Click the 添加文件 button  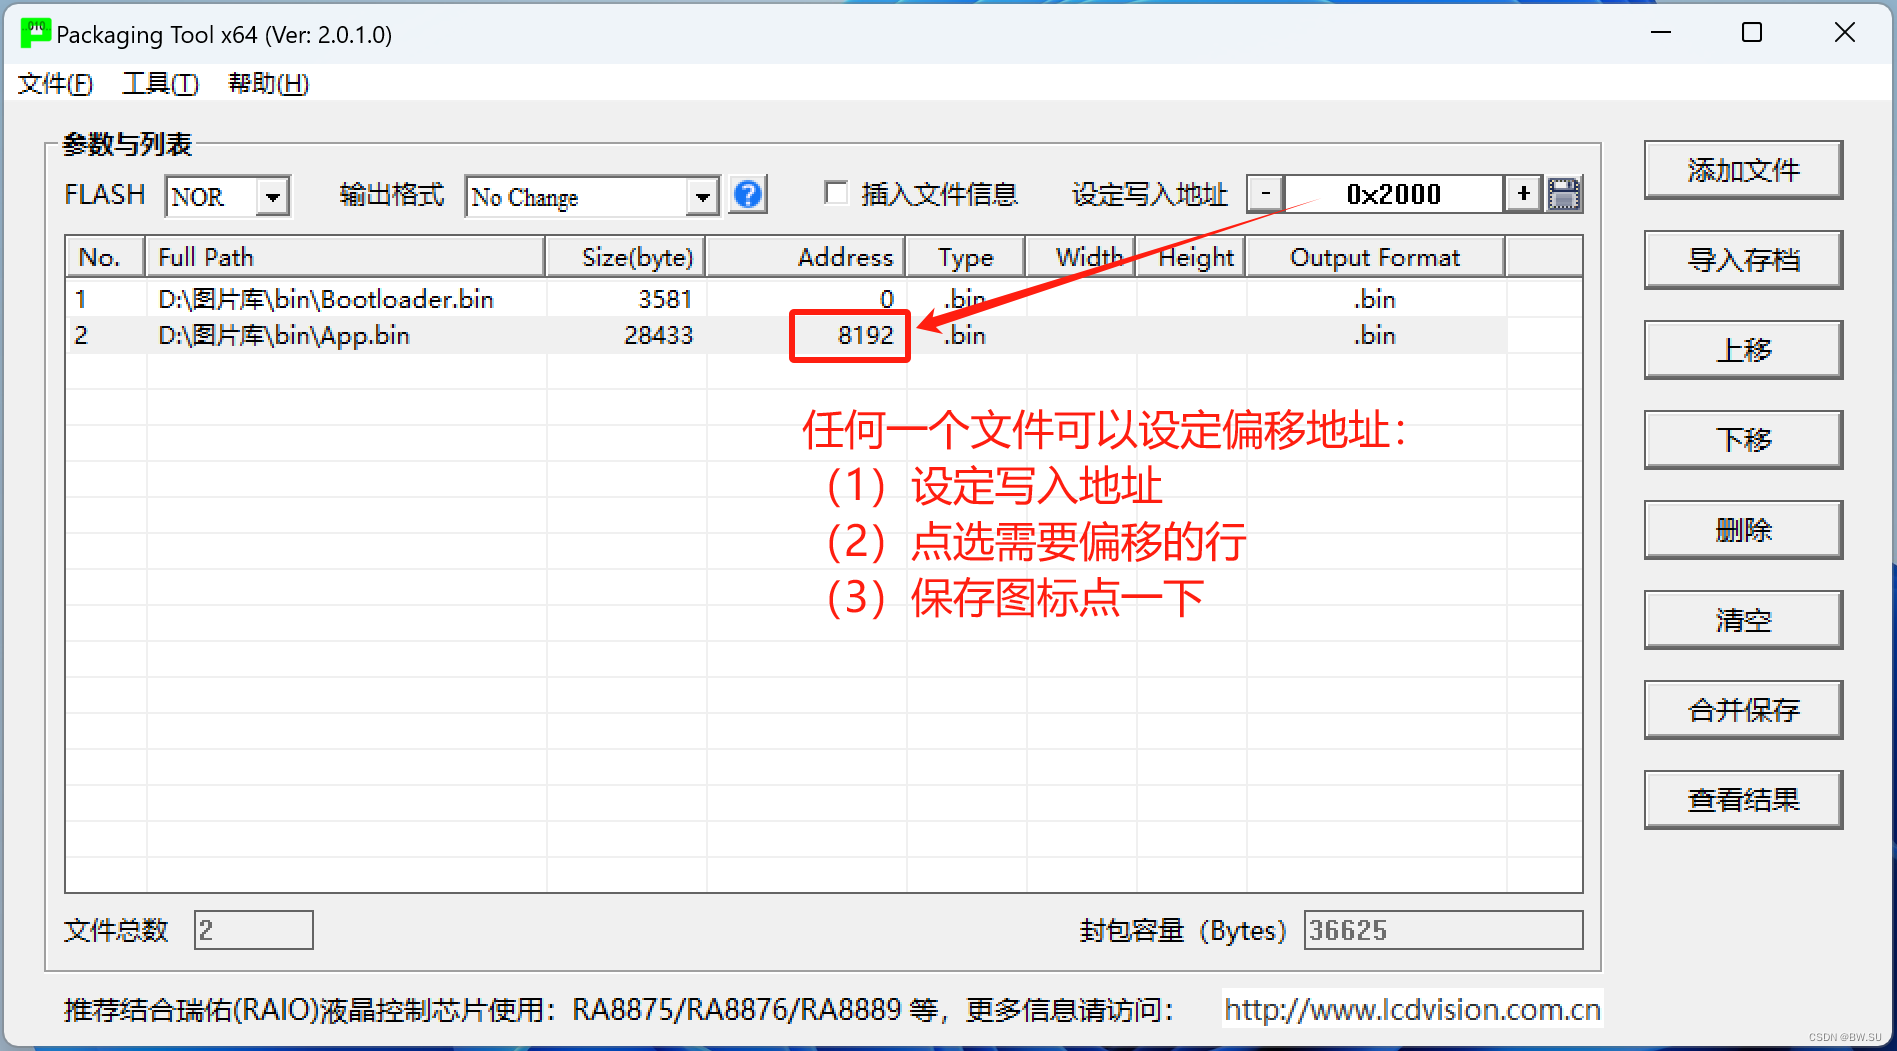1743,170
